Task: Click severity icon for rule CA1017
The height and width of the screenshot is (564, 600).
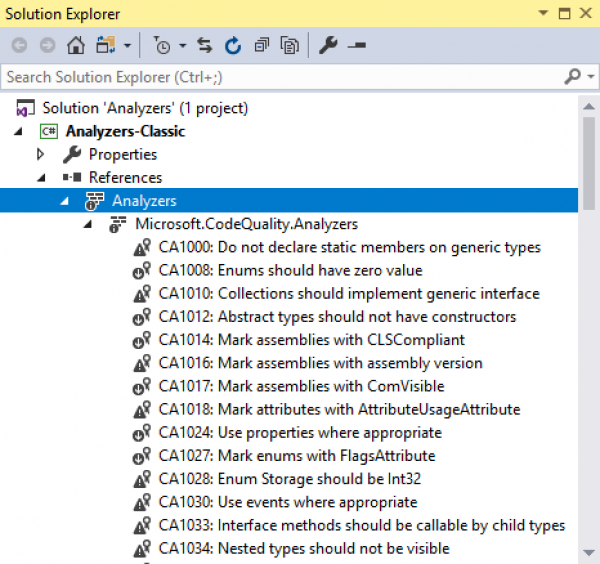Action: [142, 386]
